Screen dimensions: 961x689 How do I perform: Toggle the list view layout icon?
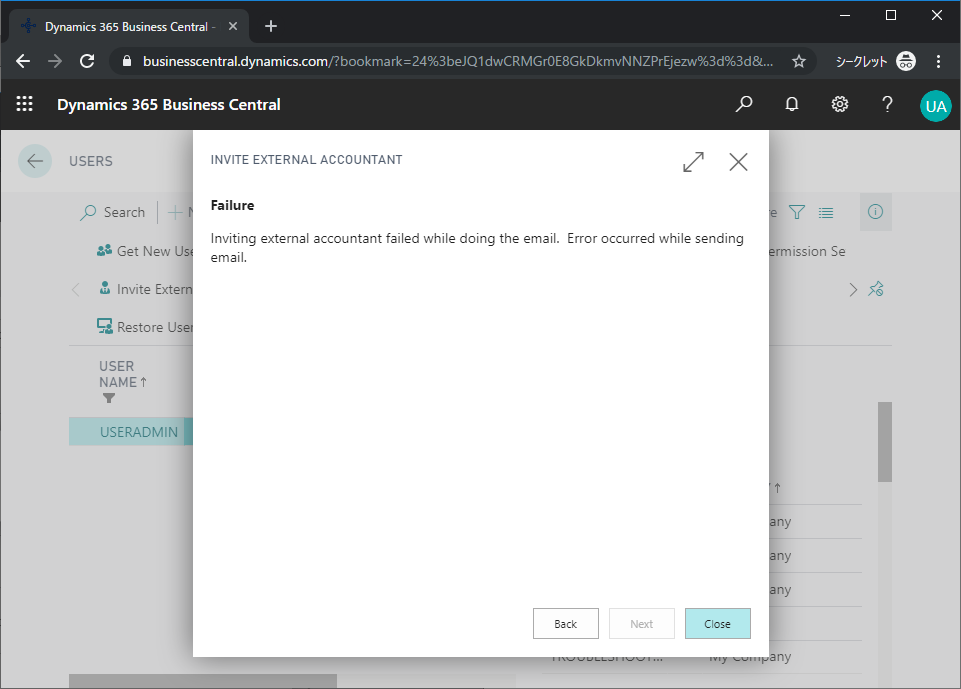[826, 212]
